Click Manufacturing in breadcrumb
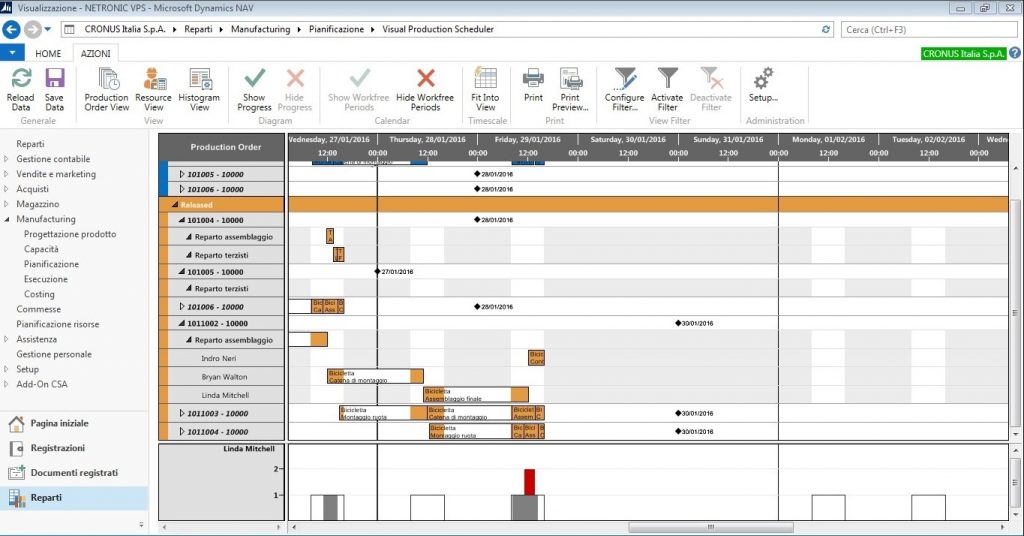 (261, 29)
